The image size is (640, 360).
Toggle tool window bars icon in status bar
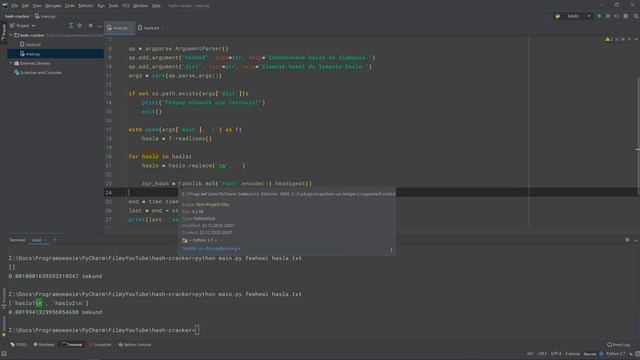tap(4, 354)
